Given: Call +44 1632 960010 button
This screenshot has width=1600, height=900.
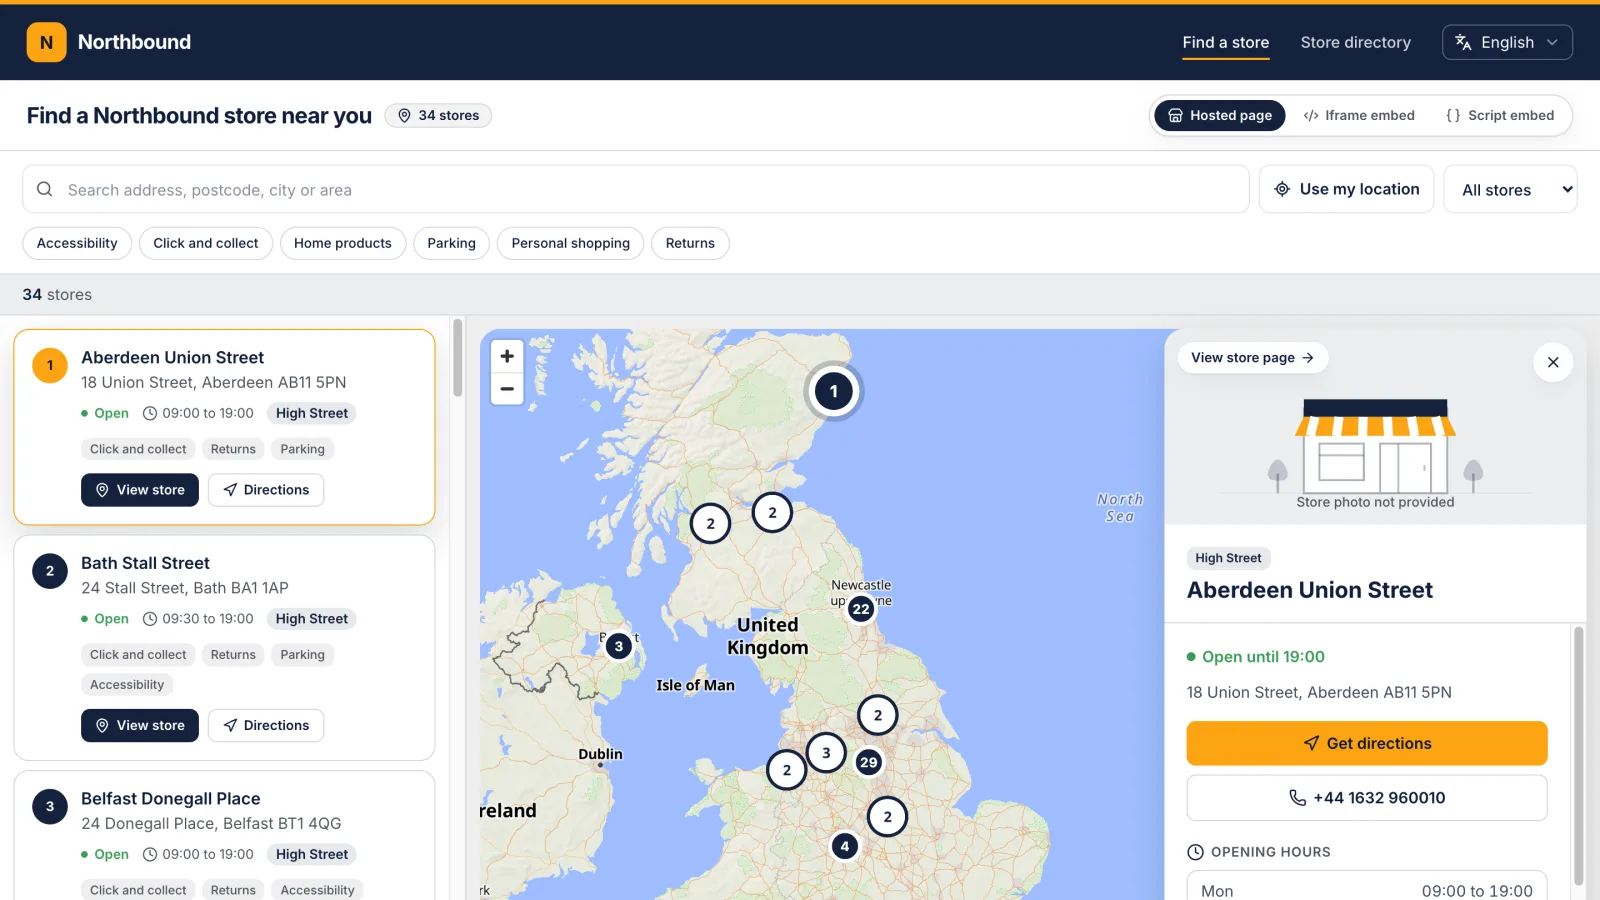Looking at the screenshot, I should tap(1367, 798).
